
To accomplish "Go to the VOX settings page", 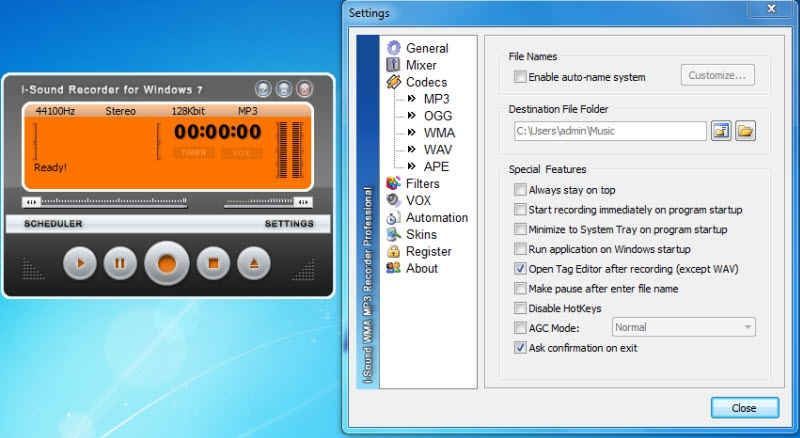I will coord(418,200).
